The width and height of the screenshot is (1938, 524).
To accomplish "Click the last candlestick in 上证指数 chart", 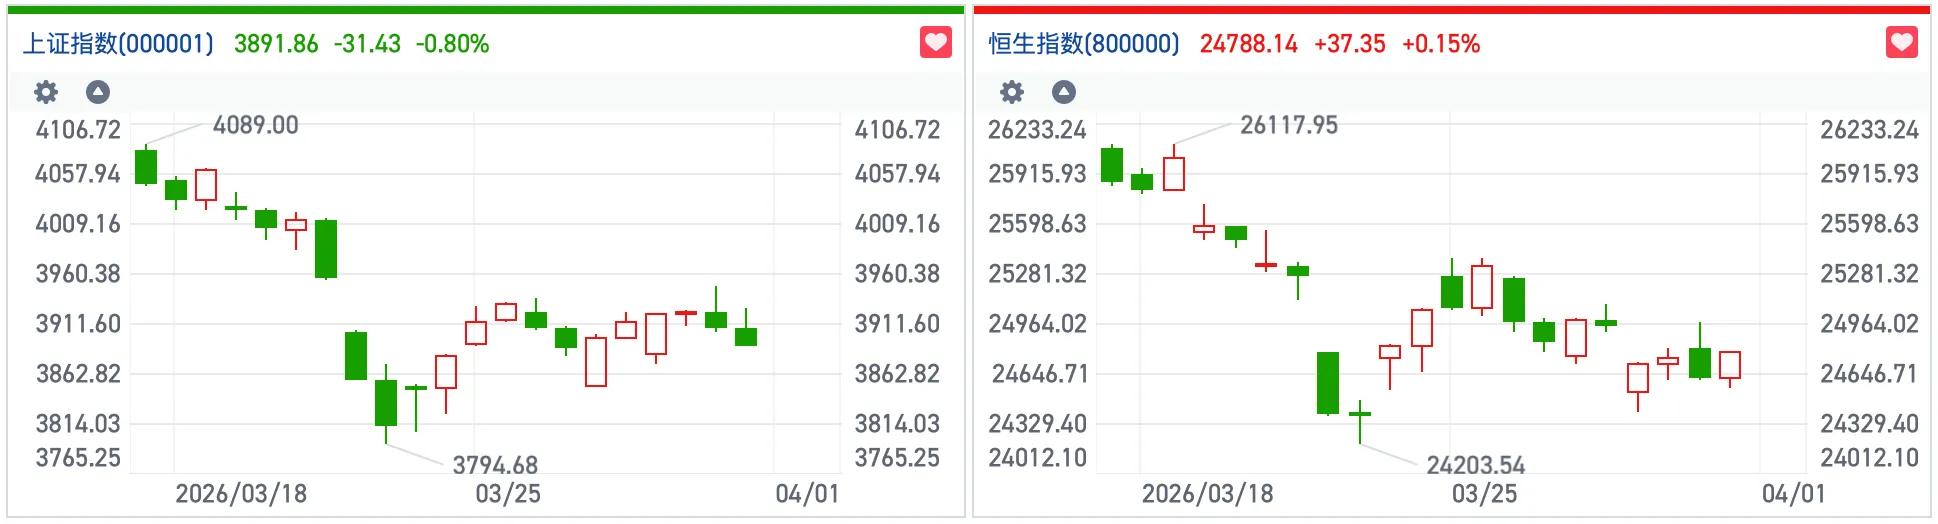I will click(746, 336).
